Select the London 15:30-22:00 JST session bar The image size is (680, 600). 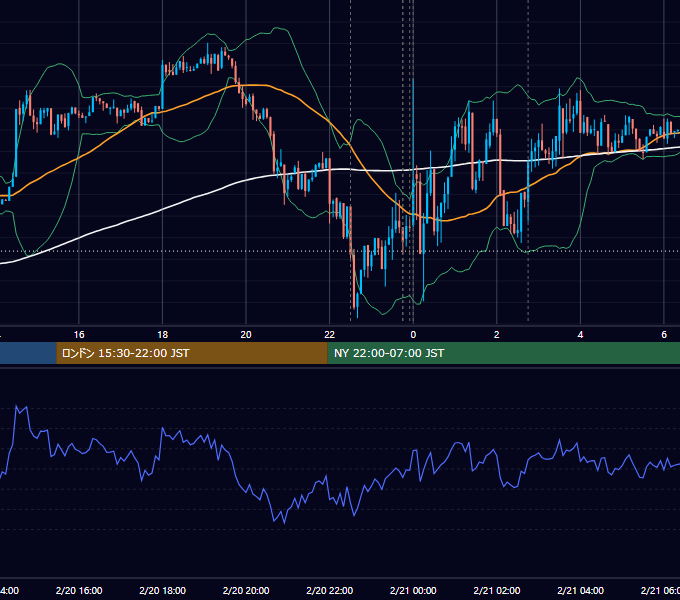[192, 353]
